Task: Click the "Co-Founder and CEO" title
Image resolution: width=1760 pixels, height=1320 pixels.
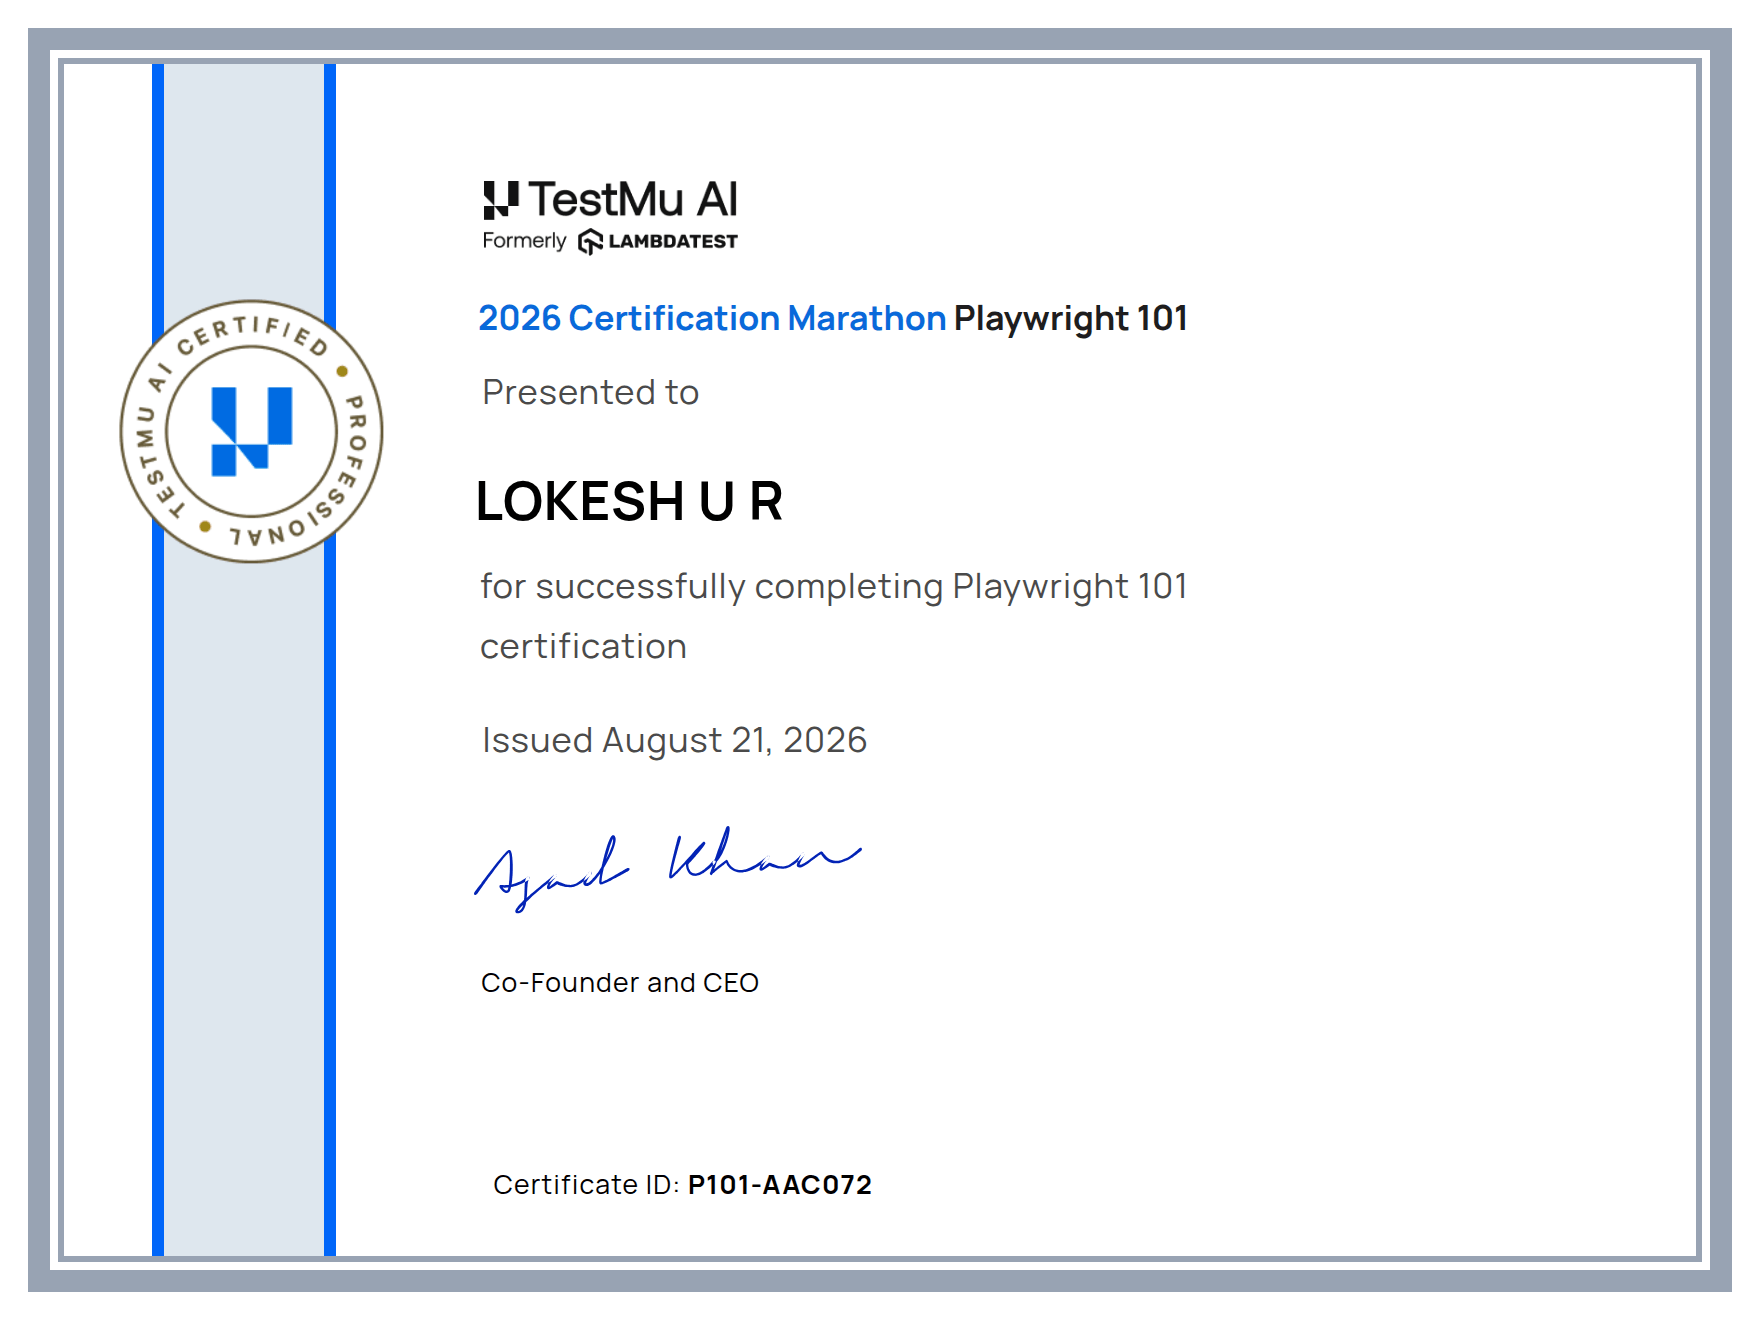Action: (x=620, y=983)
